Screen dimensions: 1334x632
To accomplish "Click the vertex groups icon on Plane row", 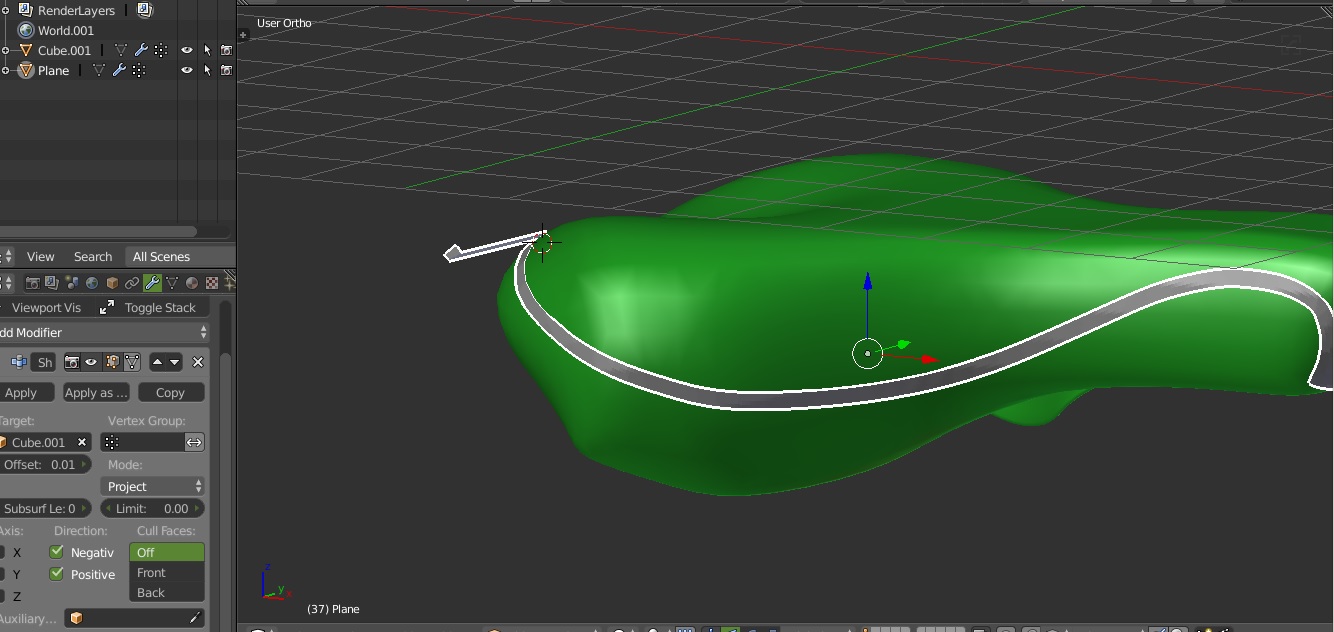I will click(138, 70).
